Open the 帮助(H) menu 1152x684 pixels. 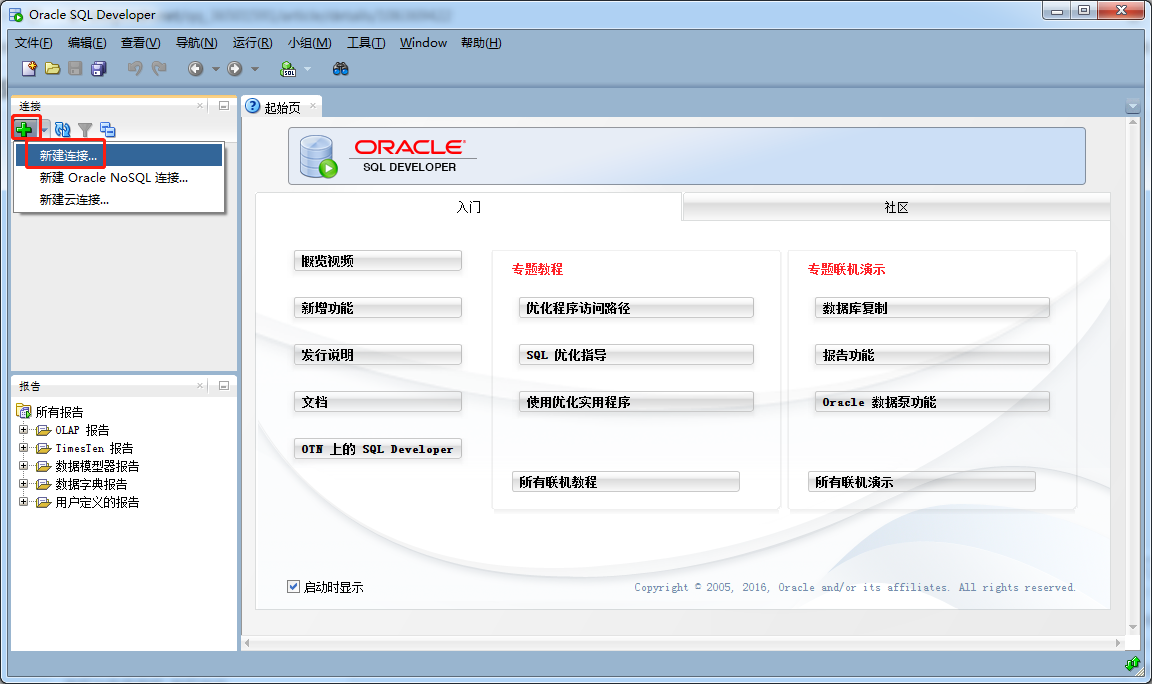[481, 43]
